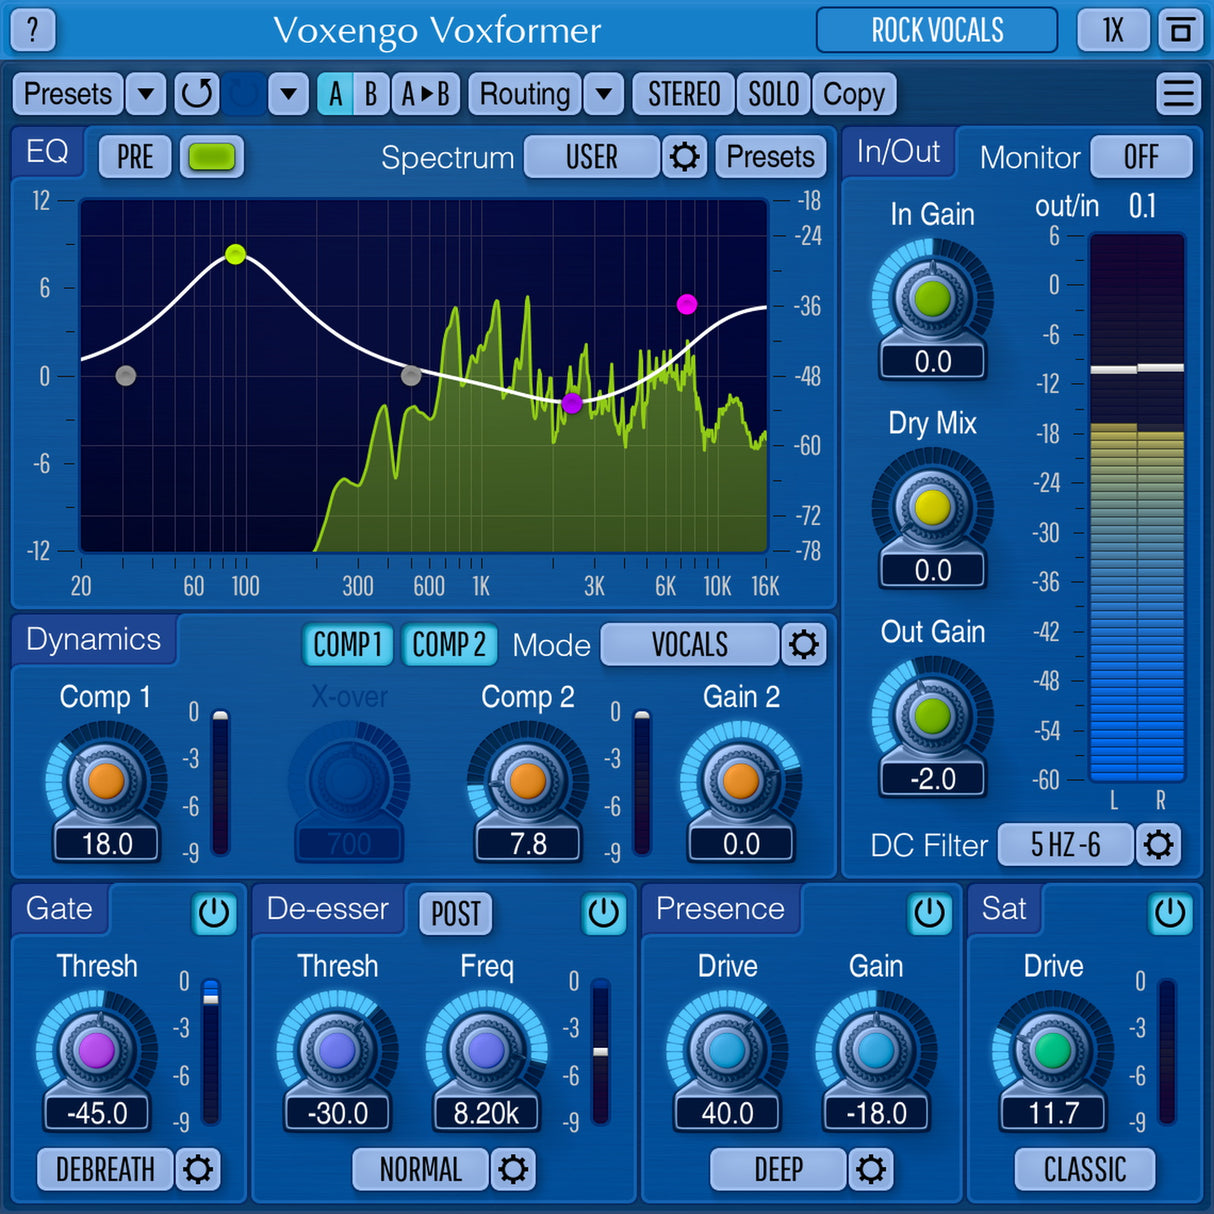The image size is (1214, 1214).
Task: Open the Routing dropdown arrow
Action: click(x=604, y=94)
